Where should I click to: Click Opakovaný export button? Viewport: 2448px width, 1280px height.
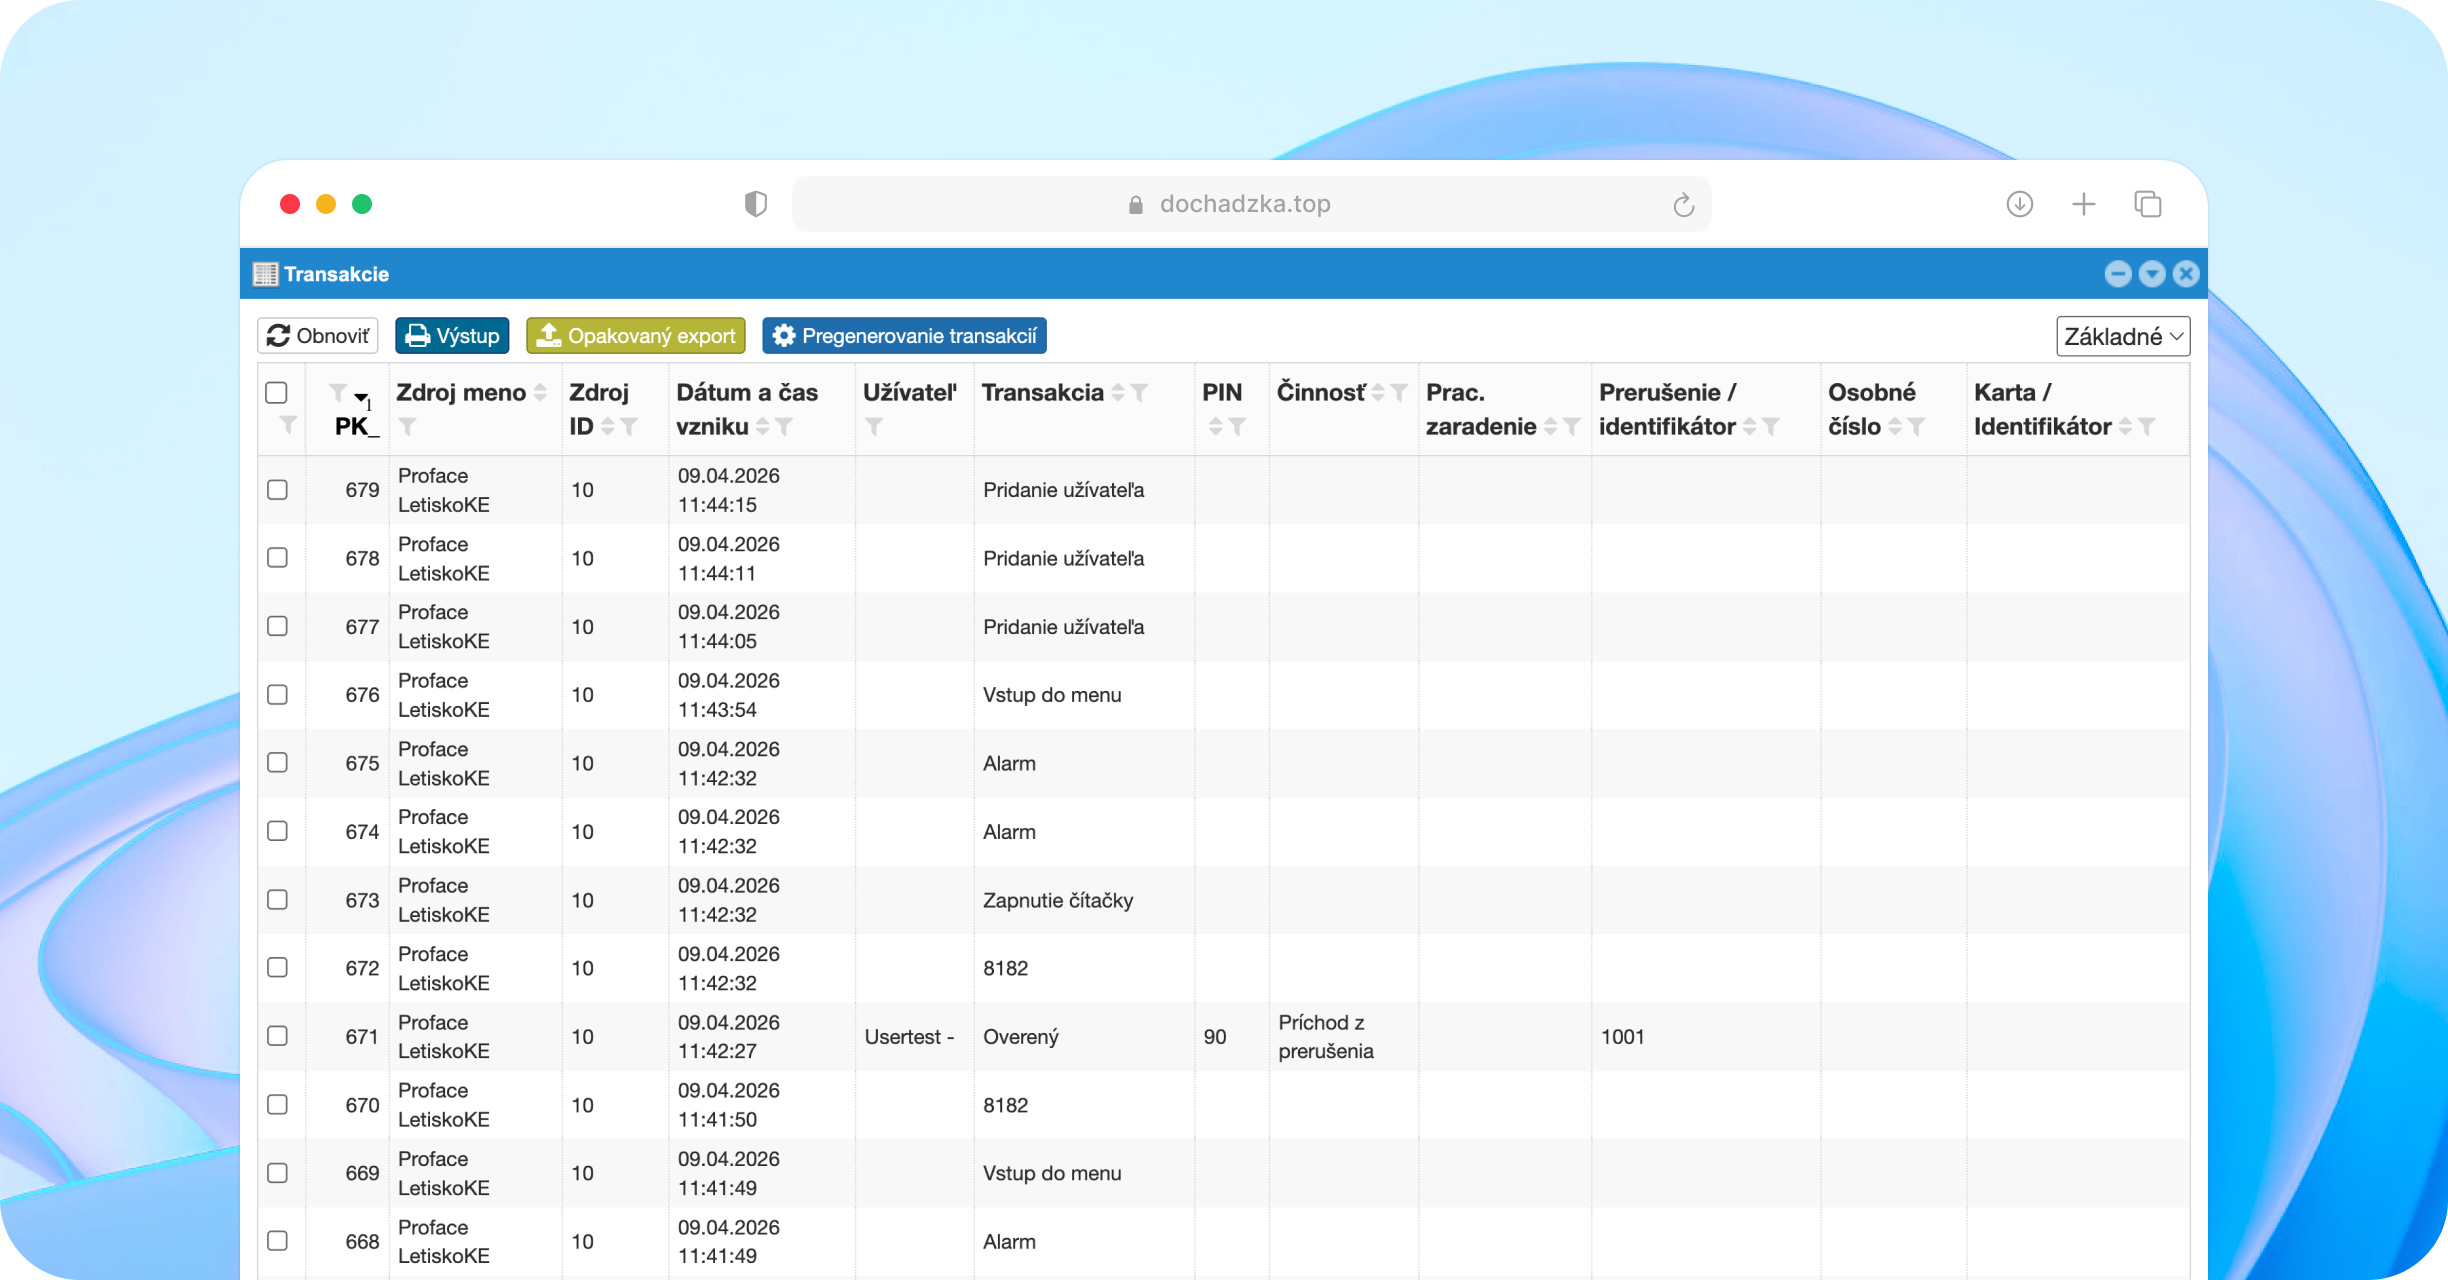(x=636, y=336)
